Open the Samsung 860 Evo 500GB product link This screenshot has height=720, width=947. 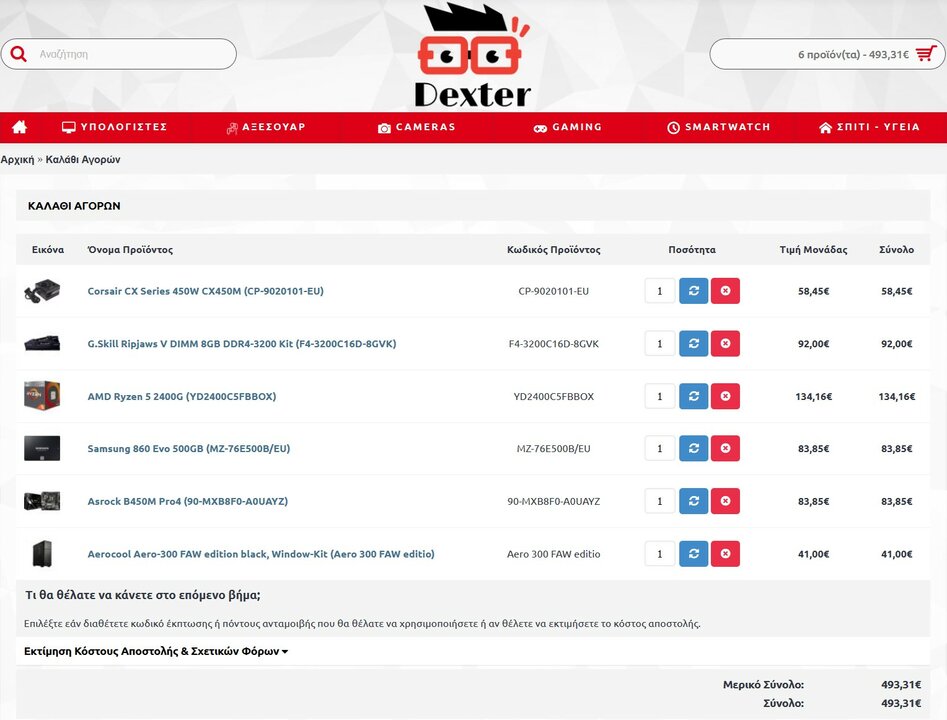[188, 449]
